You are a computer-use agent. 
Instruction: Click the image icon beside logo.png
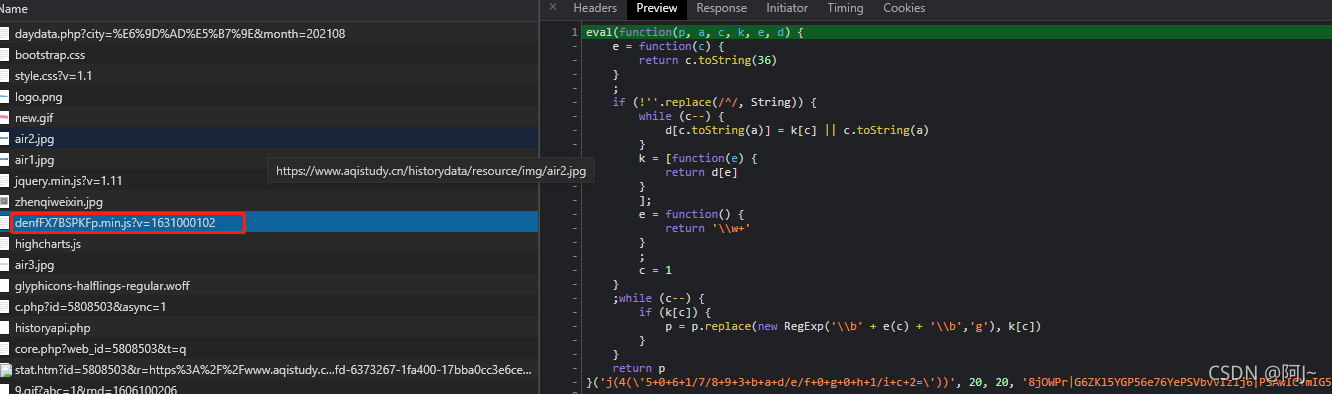[x=5, y=97]
